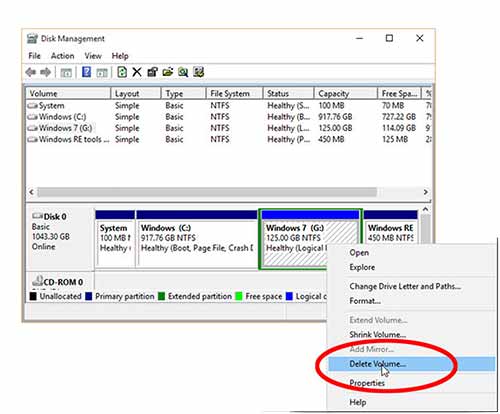Click the navy Primary partition legend swatch
Viewport: 500px width, 414px height.
[89, 296]
